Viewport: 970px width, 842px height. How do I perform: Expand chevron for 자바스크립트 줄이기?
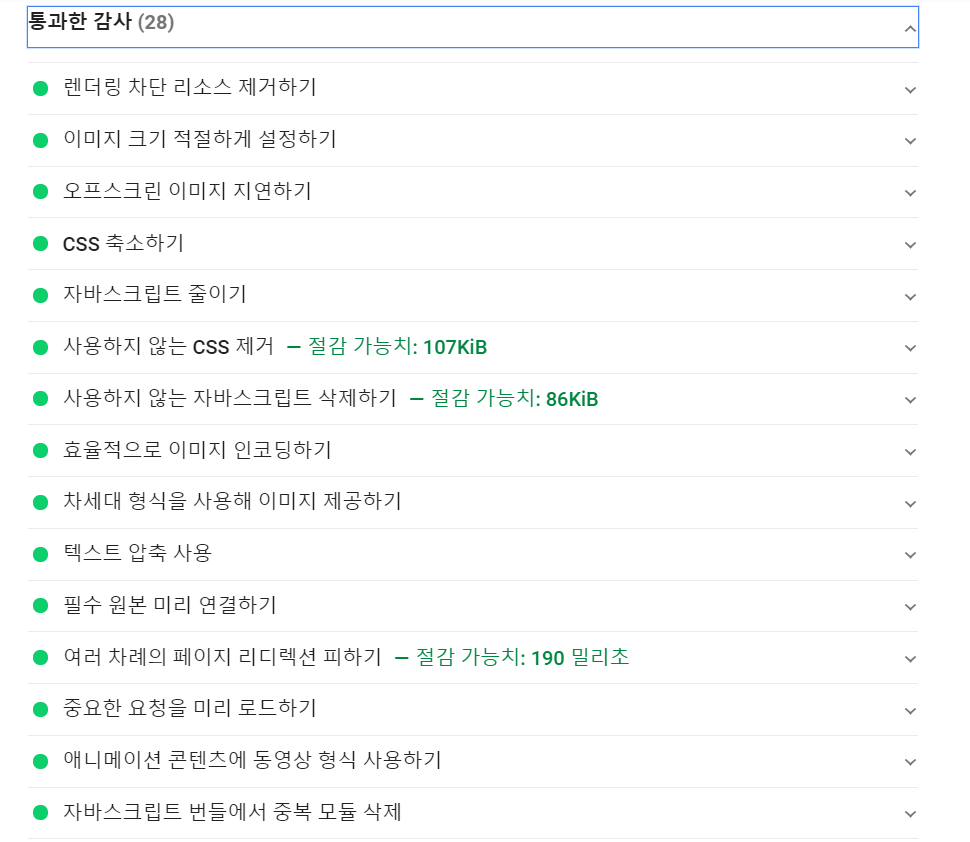[910, 297]
